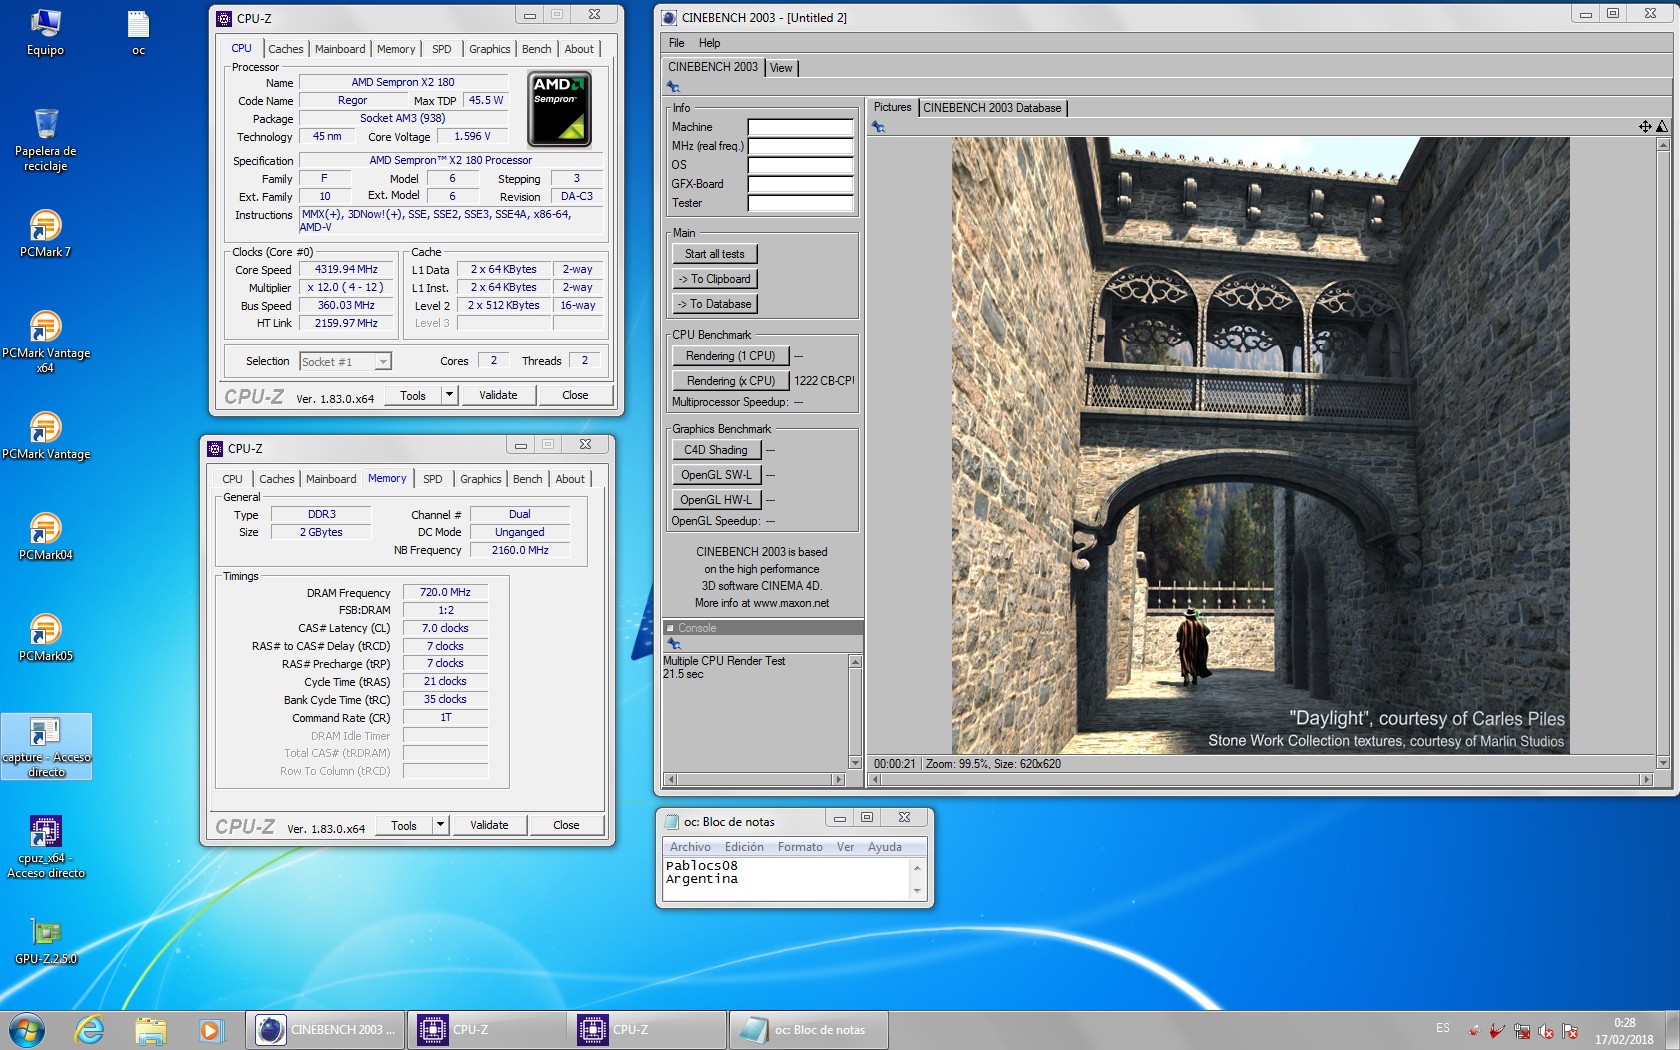Open capture - Acceso directo shortcut

pos(46,746)
